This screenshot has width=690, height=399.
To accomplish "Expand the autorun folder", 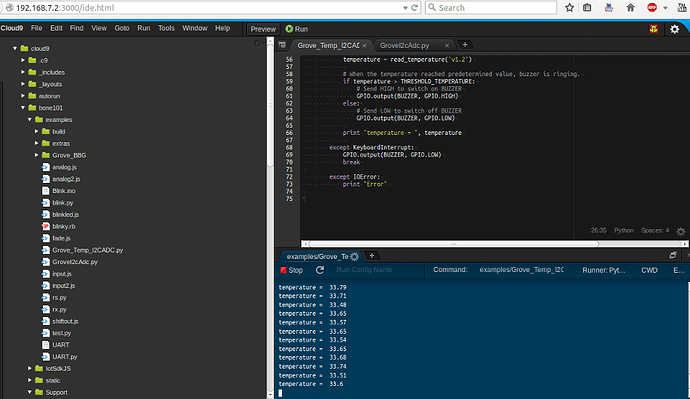I will coord(23,96).
